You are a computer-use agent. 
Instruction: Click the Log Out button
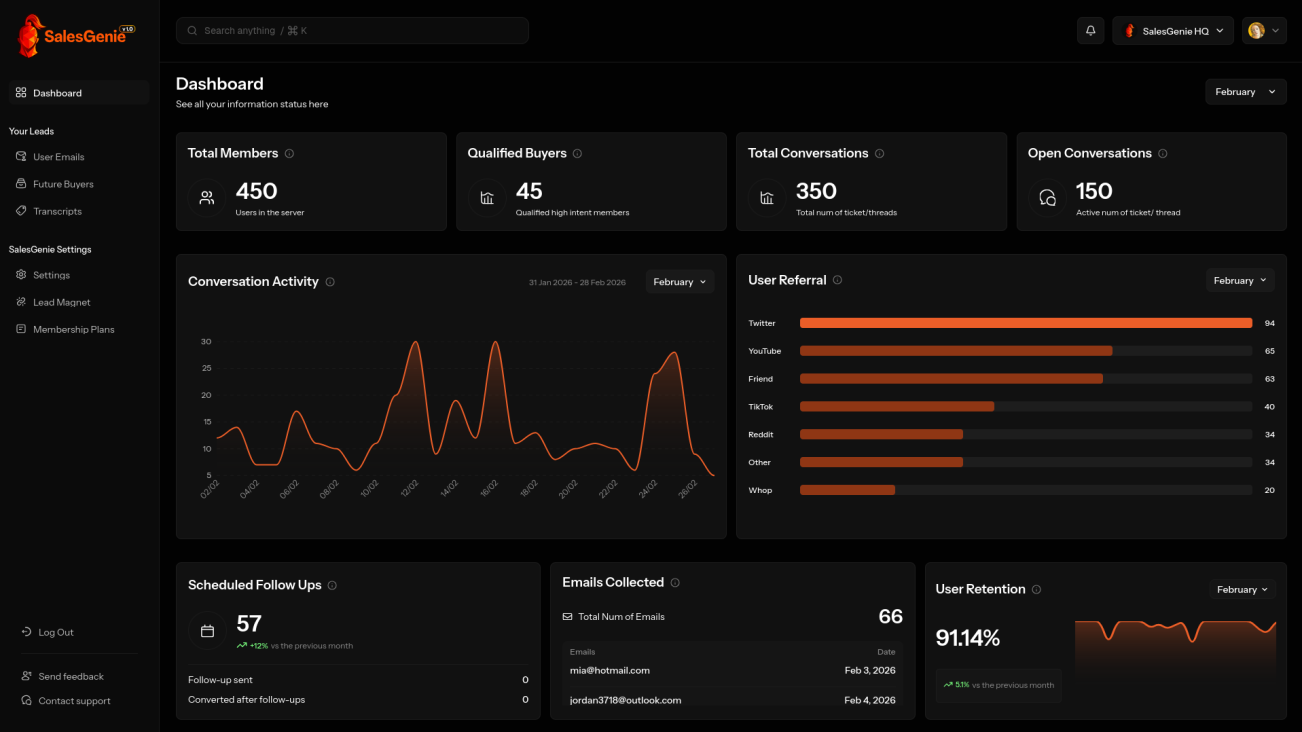47,631
